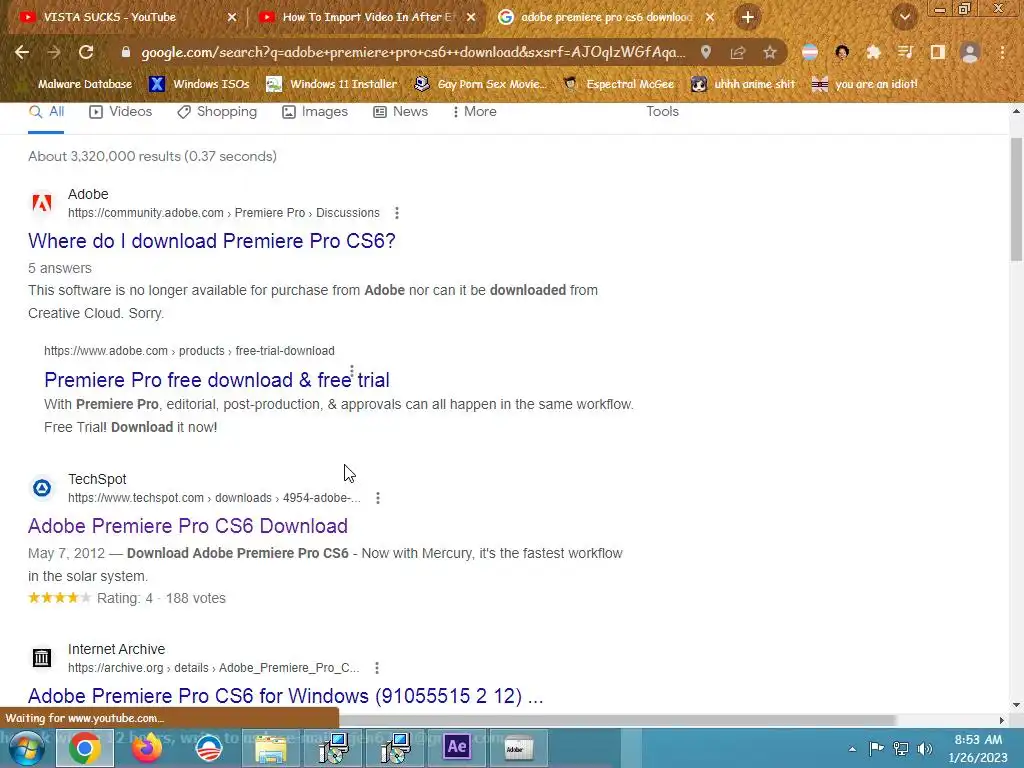Open a new tab with the plus button

[x=748, y=17]
